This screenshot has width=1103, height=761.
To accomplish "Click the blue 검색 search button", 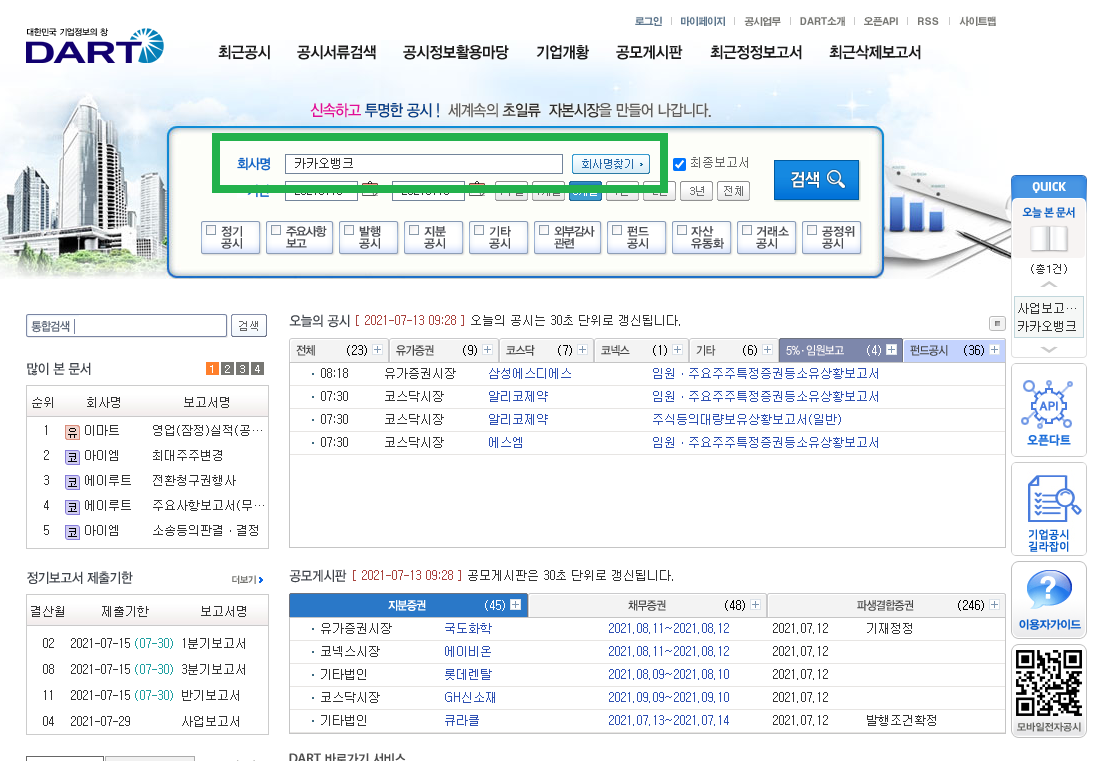I will tap(816, 179).
